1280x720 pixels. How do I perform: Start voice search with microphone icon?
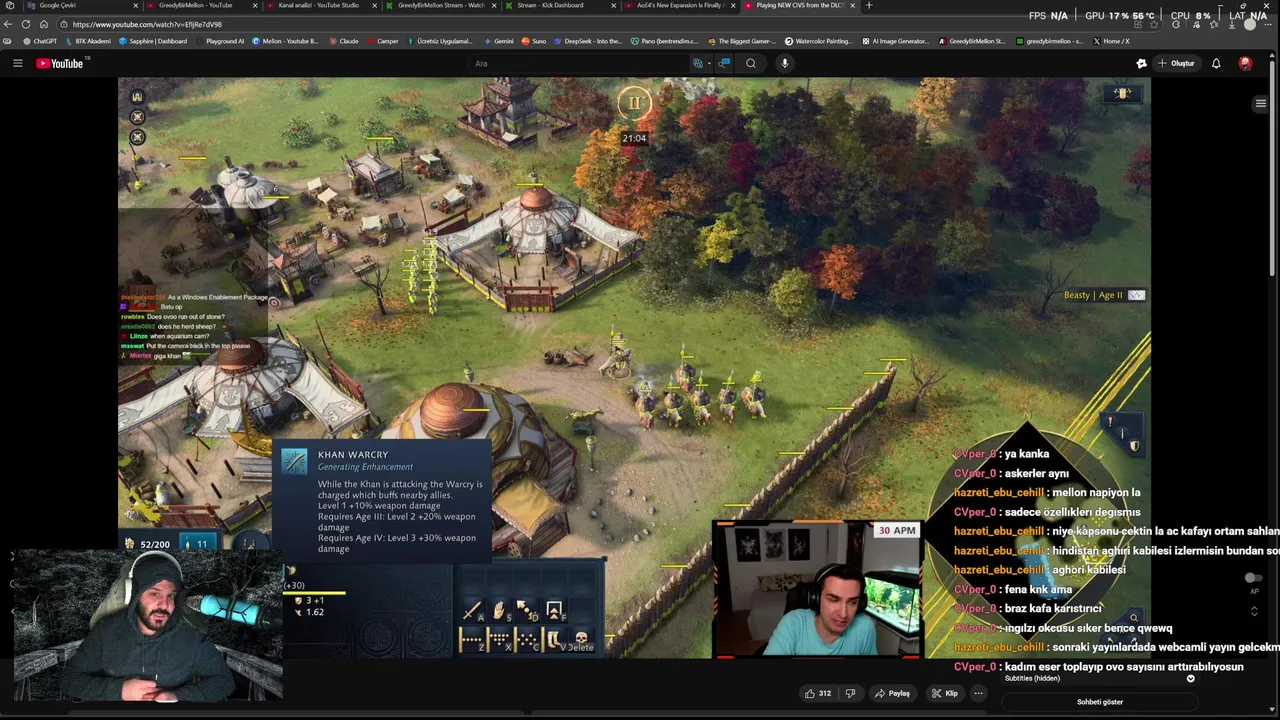[785, 63]
